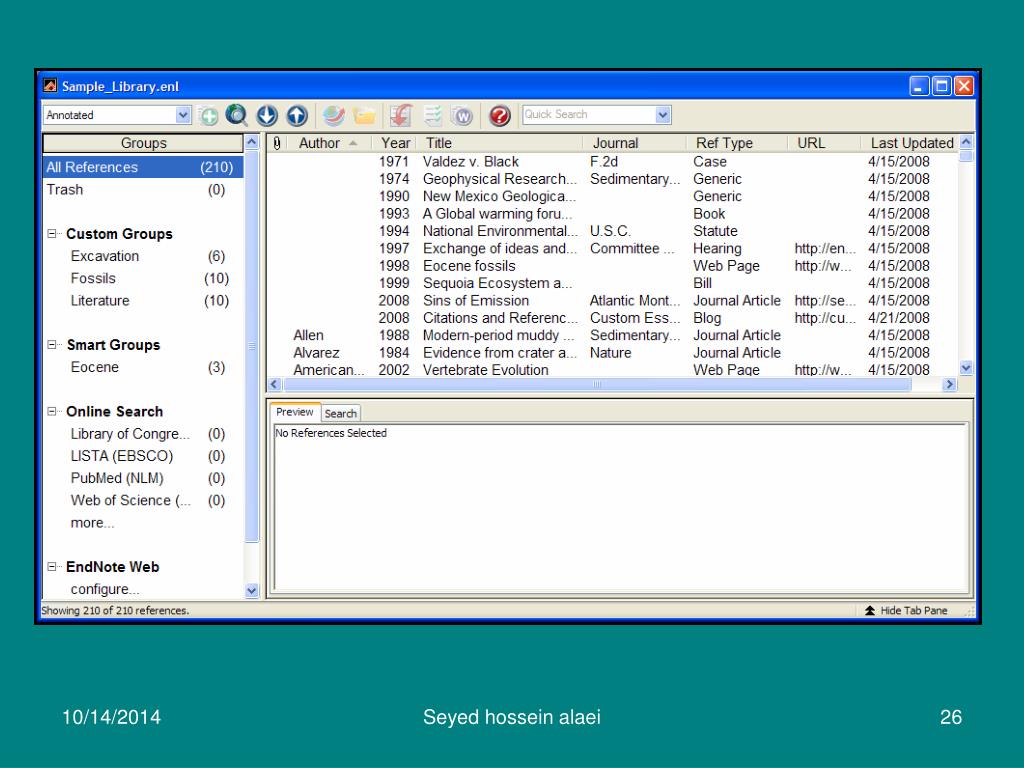Select the New Mexico Geologica... reference row
1024x768 pixels.
tap(611, 196)
